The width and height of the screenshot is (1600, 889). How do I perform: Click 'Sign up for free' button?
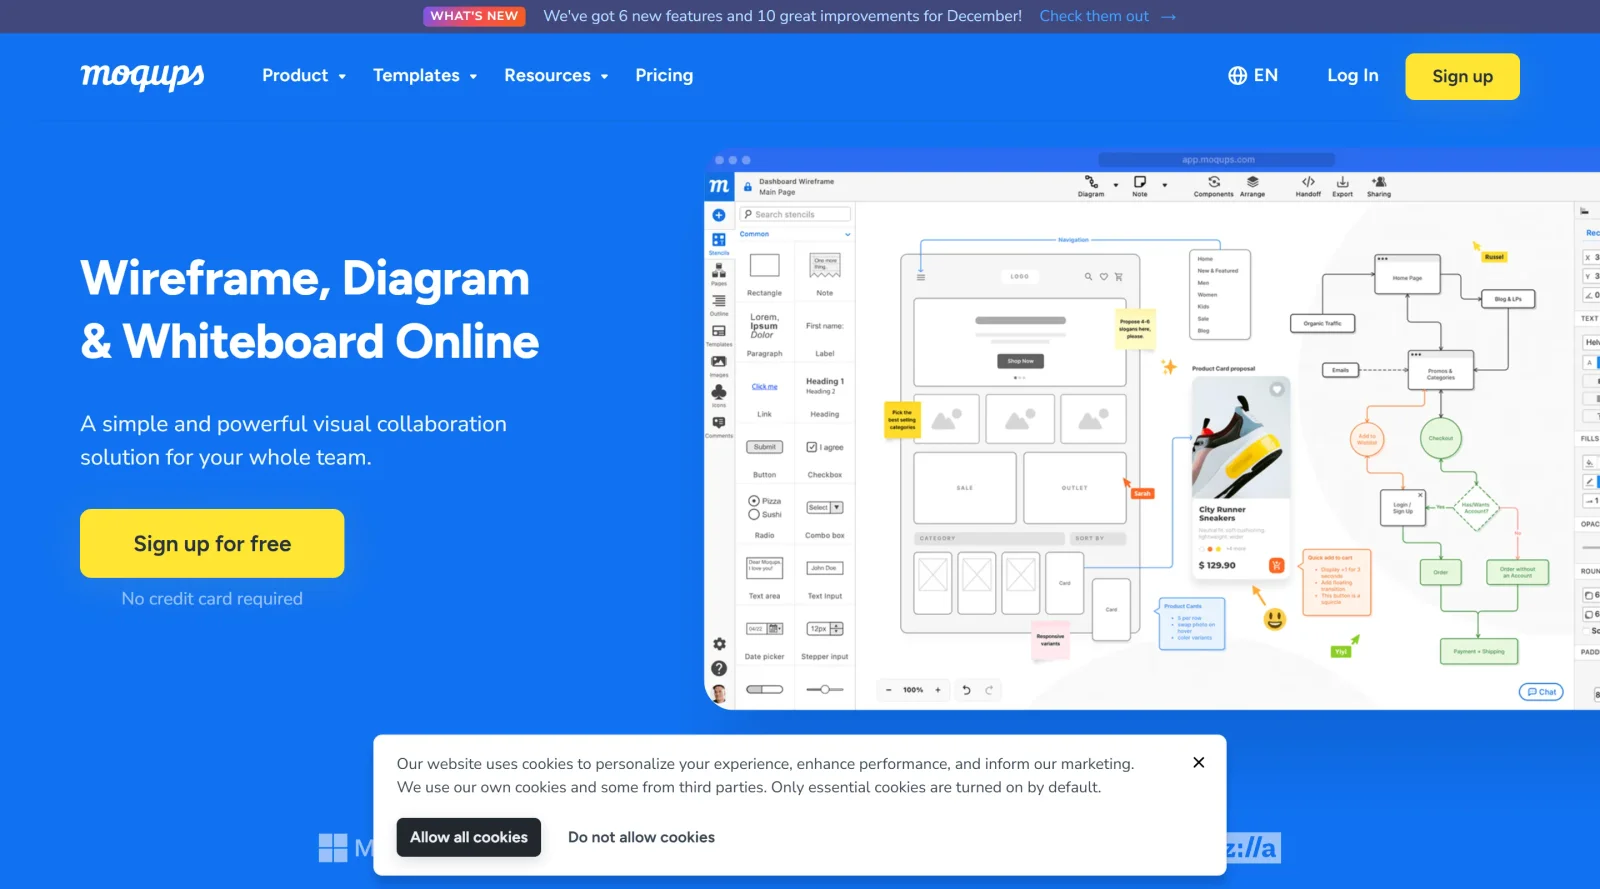212,544
